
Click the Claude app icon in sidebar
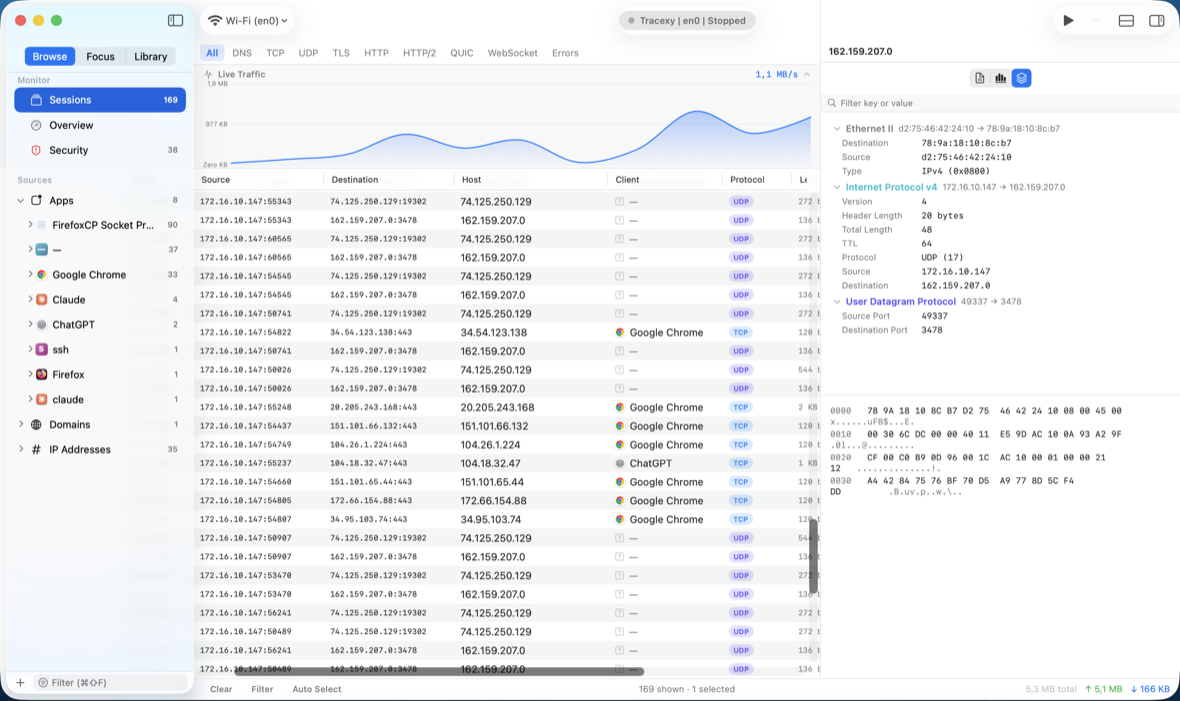pos(41,300)
